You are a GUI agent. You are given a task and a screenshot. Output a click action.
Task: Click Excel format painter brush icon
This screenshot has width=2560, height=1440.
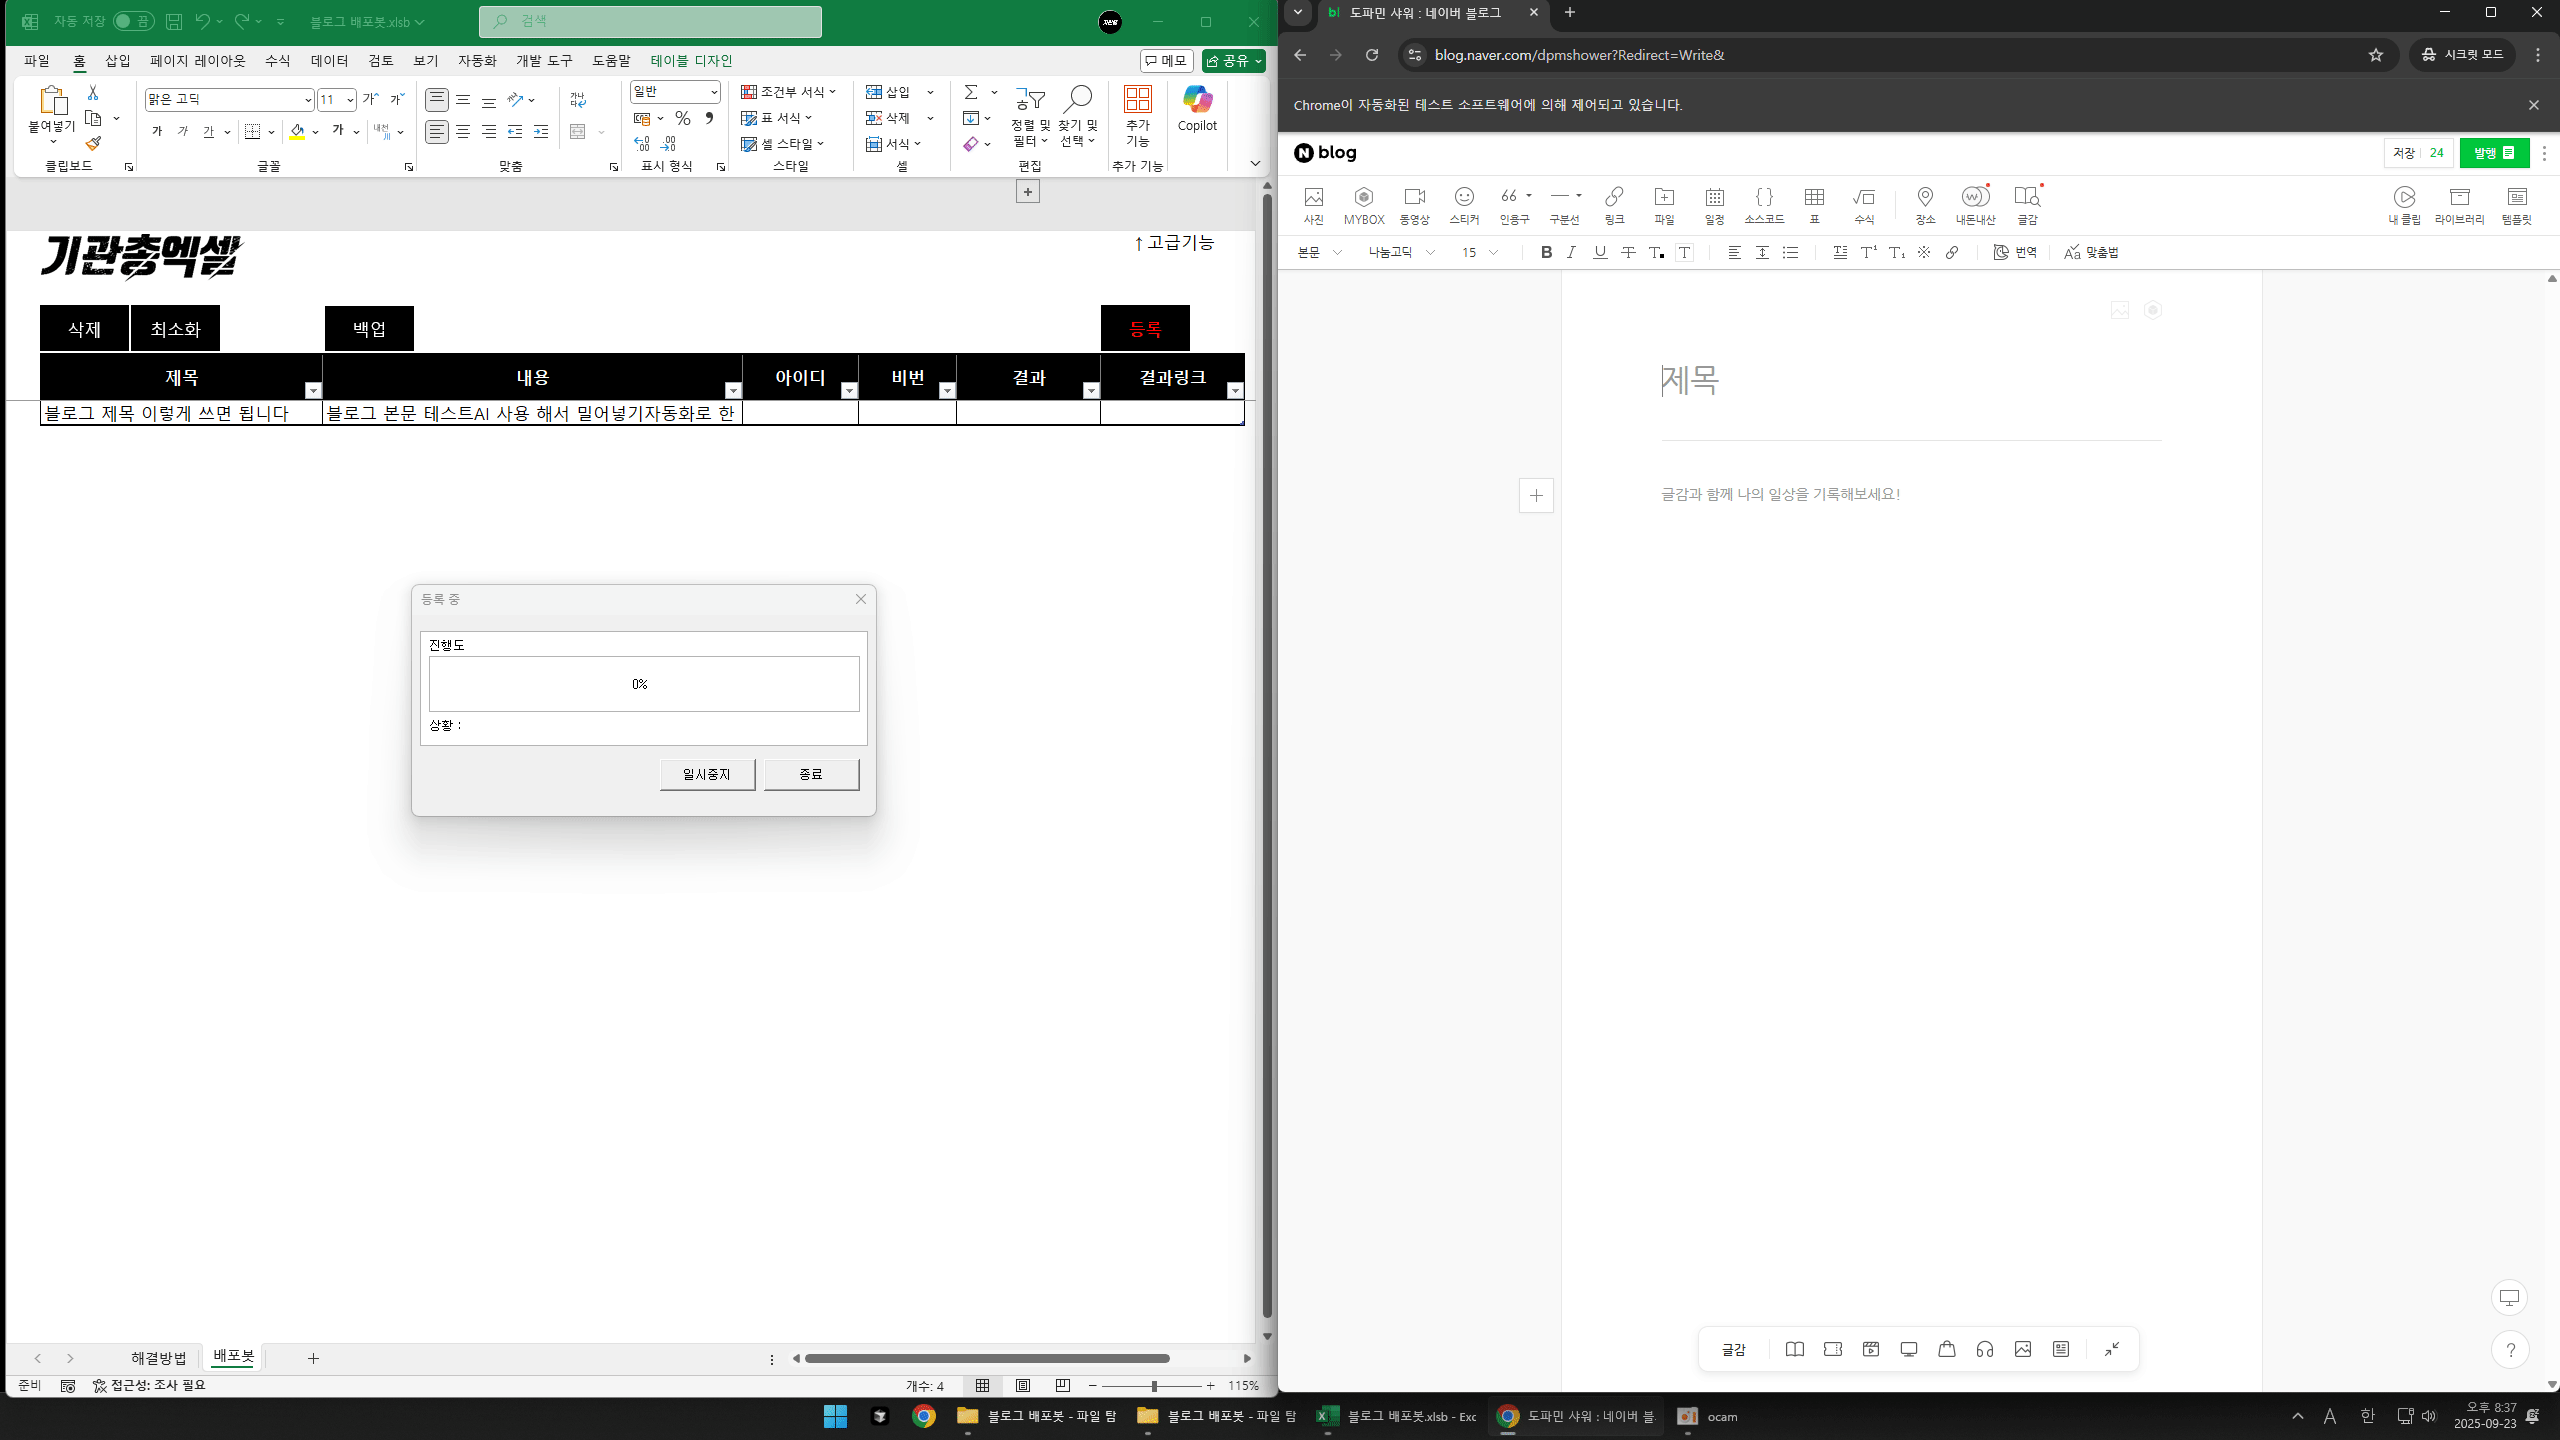tap(93, 144)
